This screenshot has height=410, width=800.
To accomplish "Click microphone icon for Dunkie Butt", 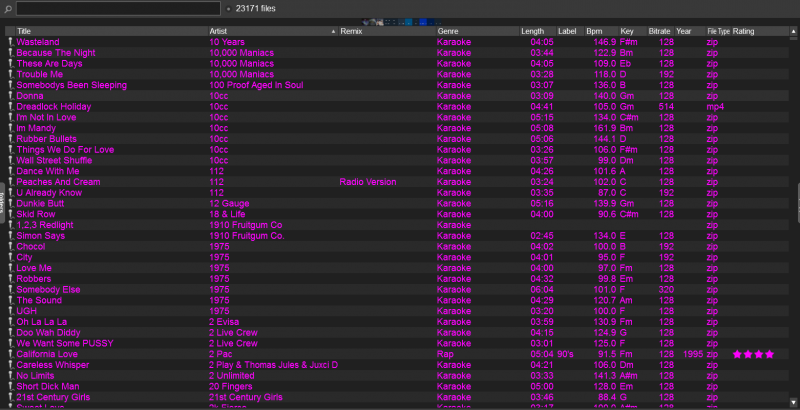I will 10,203.
